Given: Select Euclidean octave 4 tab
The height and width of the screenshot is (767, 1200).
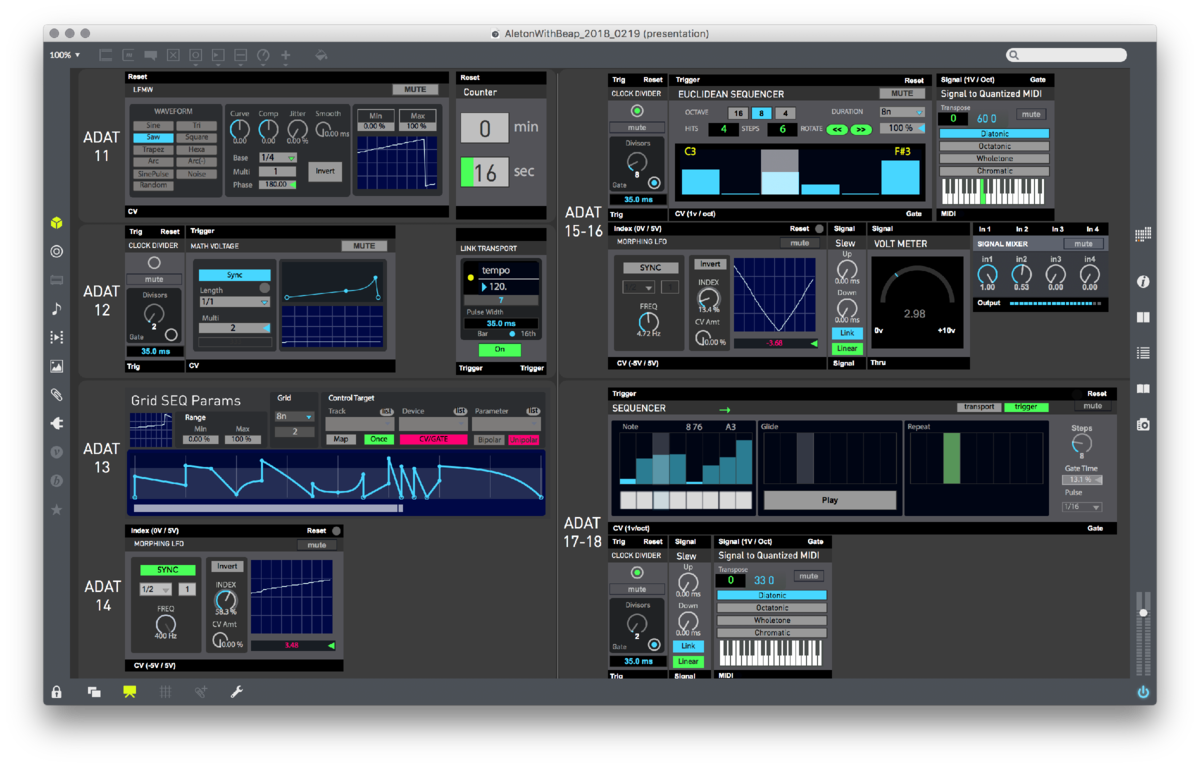Looking at the screenshot, I should (x=785, y=114).
